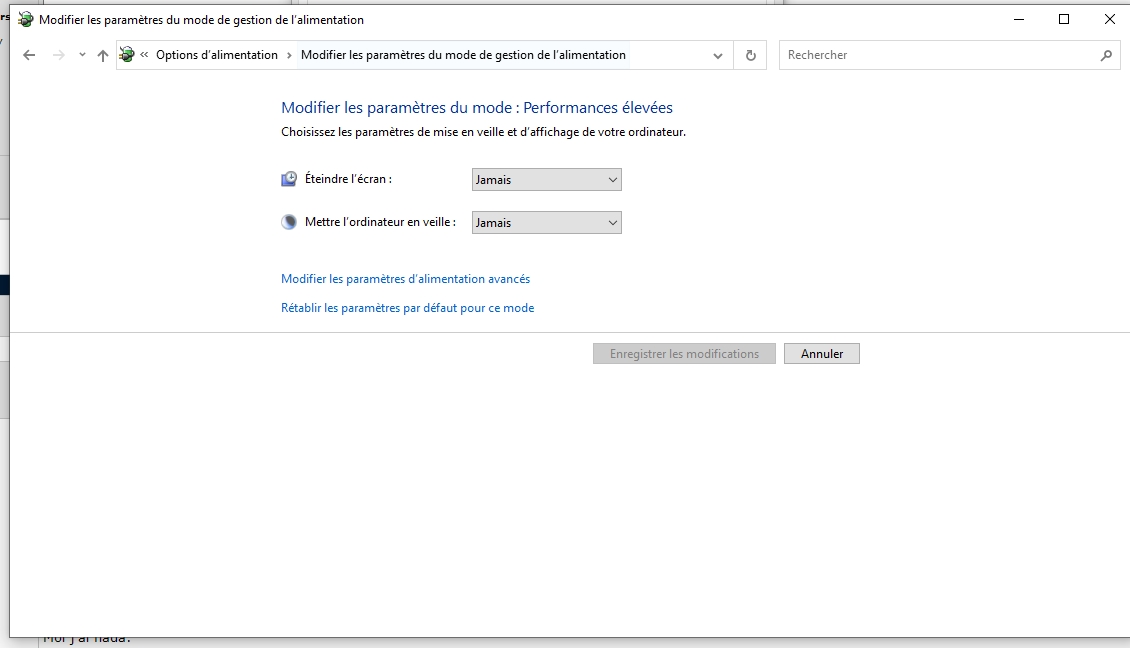Open the recent locations chevron
The height and width of the screenshot is (648, 1130).
pyautogui.click(x=82, y=55)
